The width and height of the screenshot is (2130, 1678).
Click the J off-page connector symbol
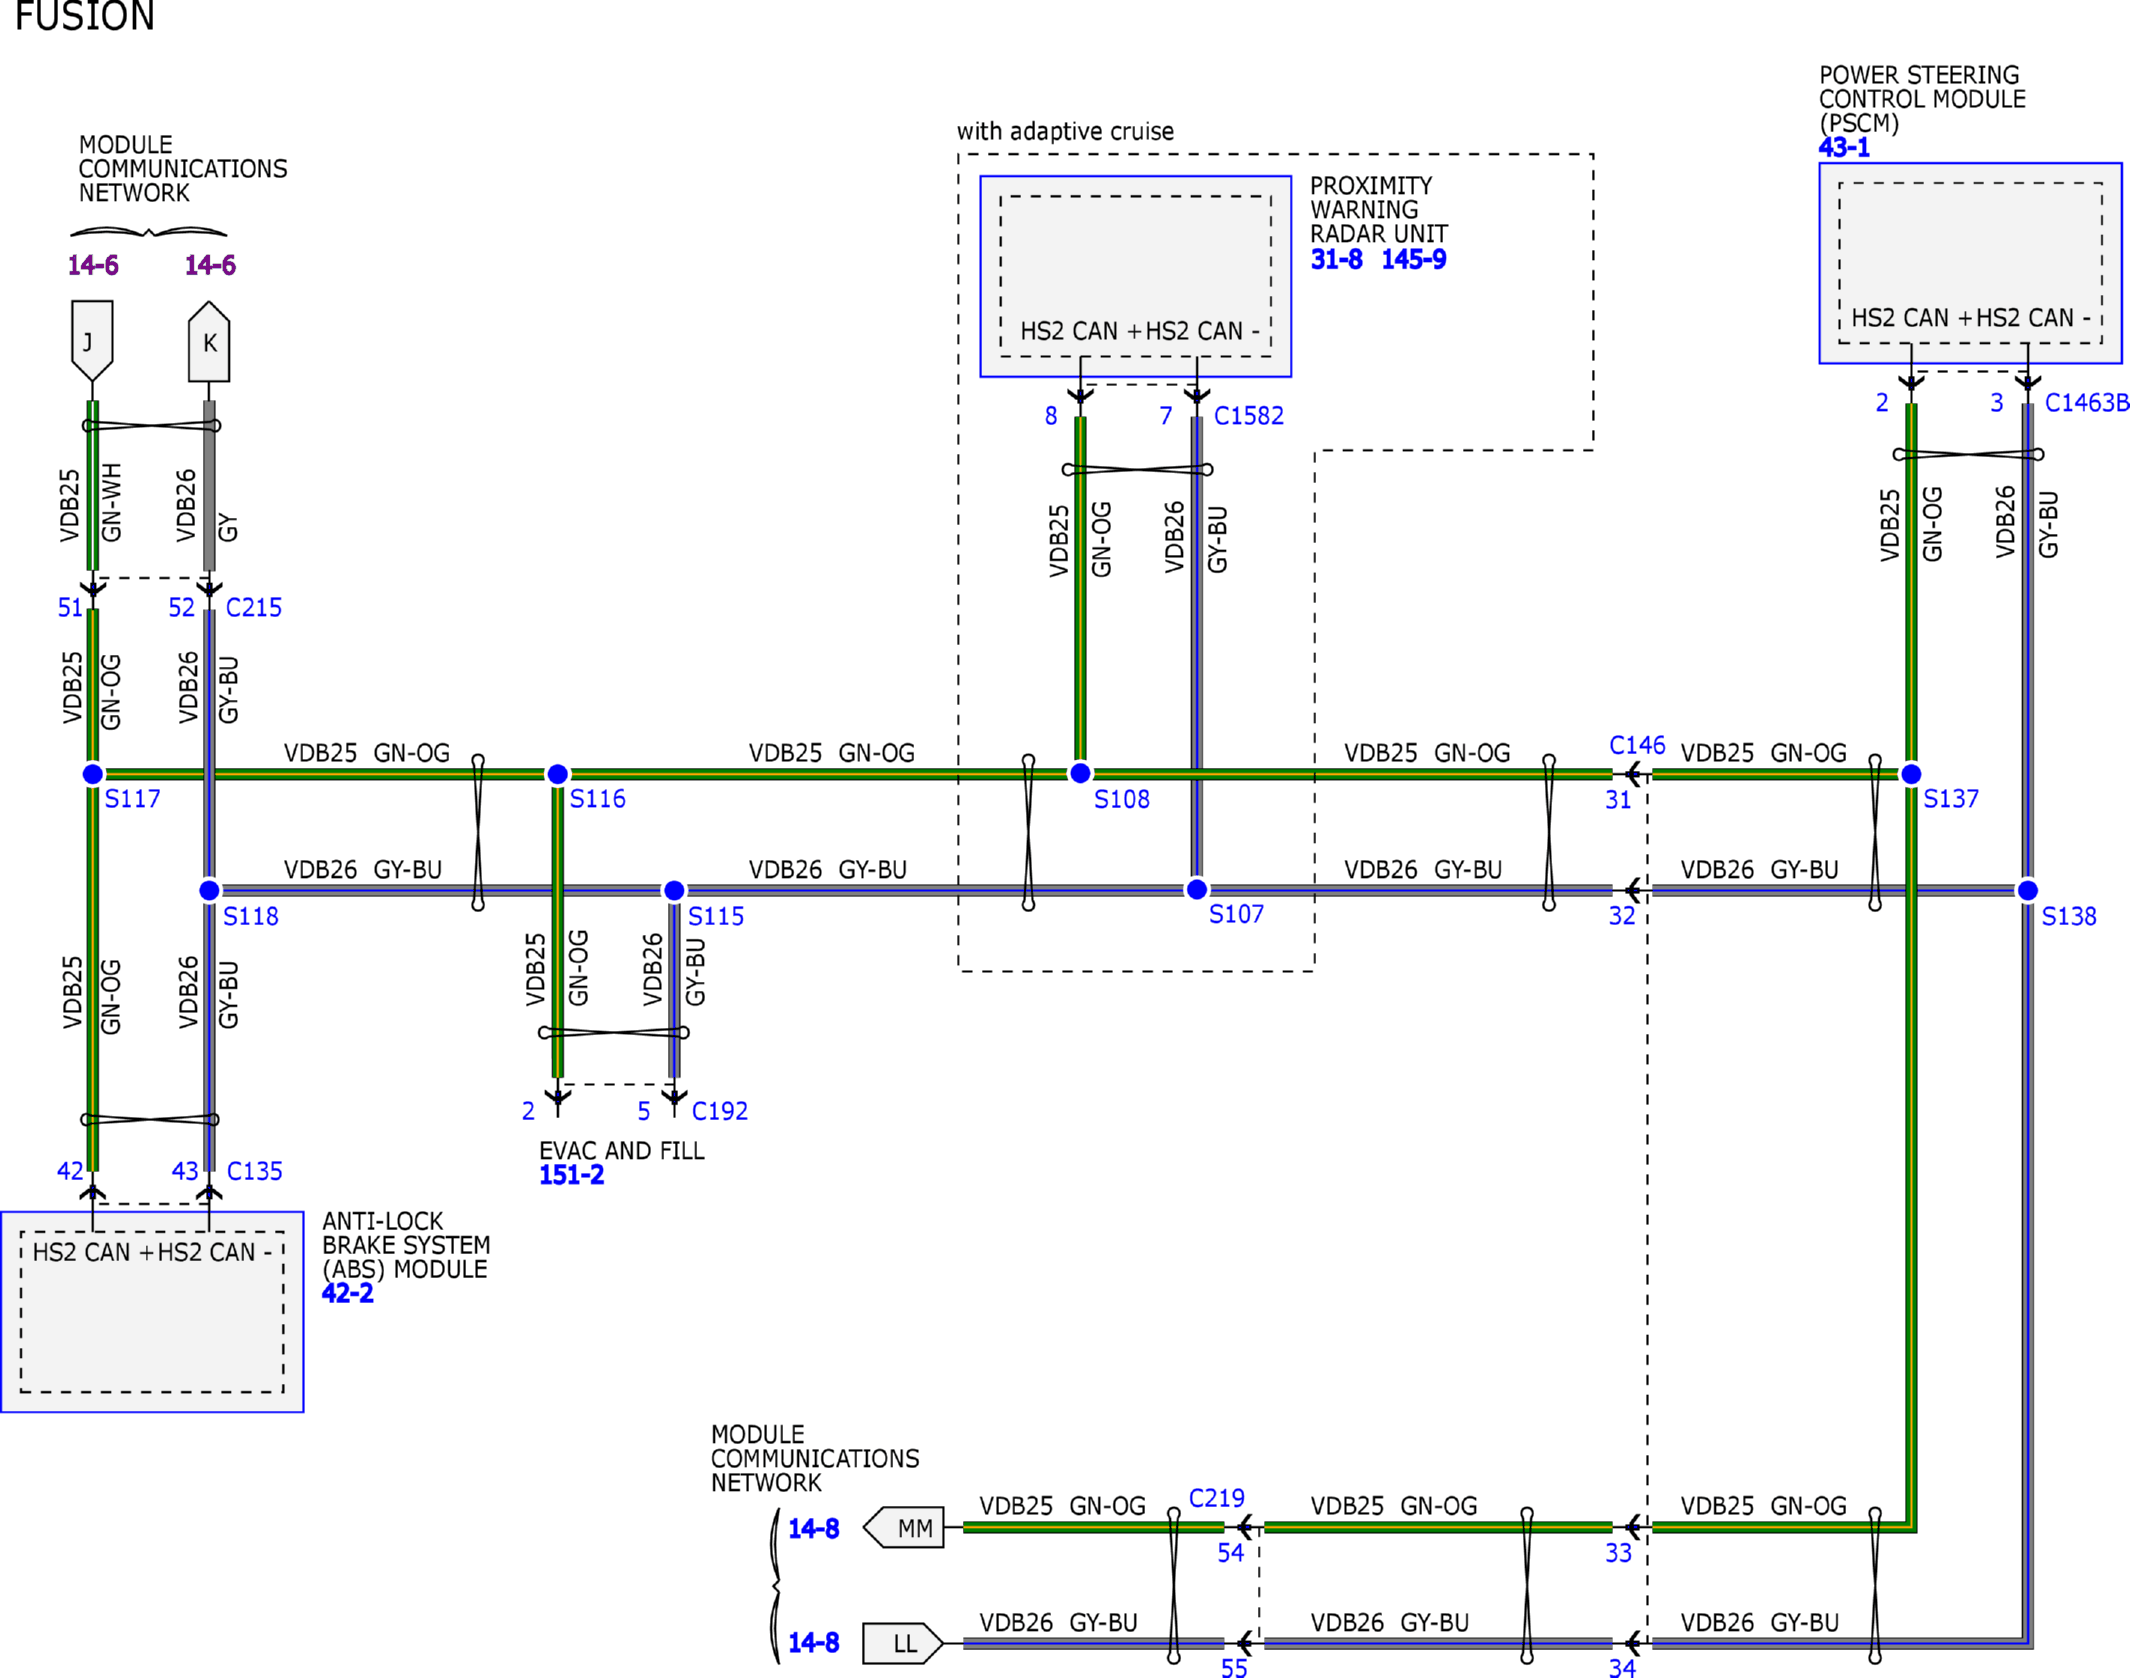92,340
